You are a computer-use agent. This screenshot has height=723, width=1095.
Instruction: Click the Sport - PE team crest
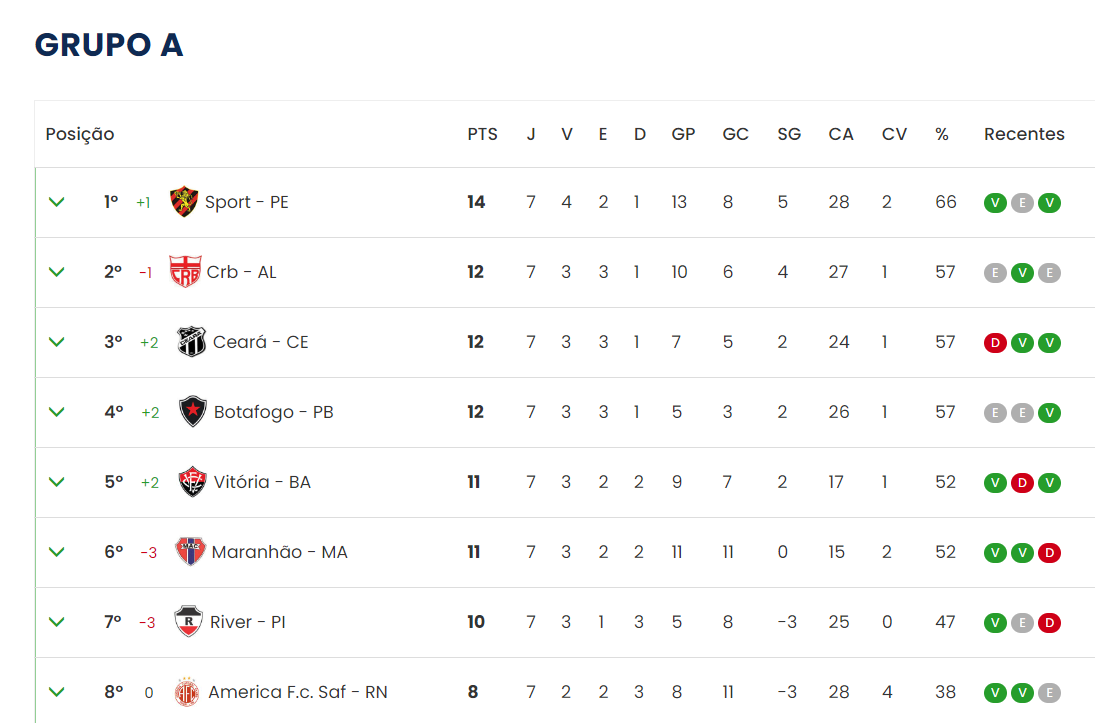pyautogui.click(x=184, y=202)
